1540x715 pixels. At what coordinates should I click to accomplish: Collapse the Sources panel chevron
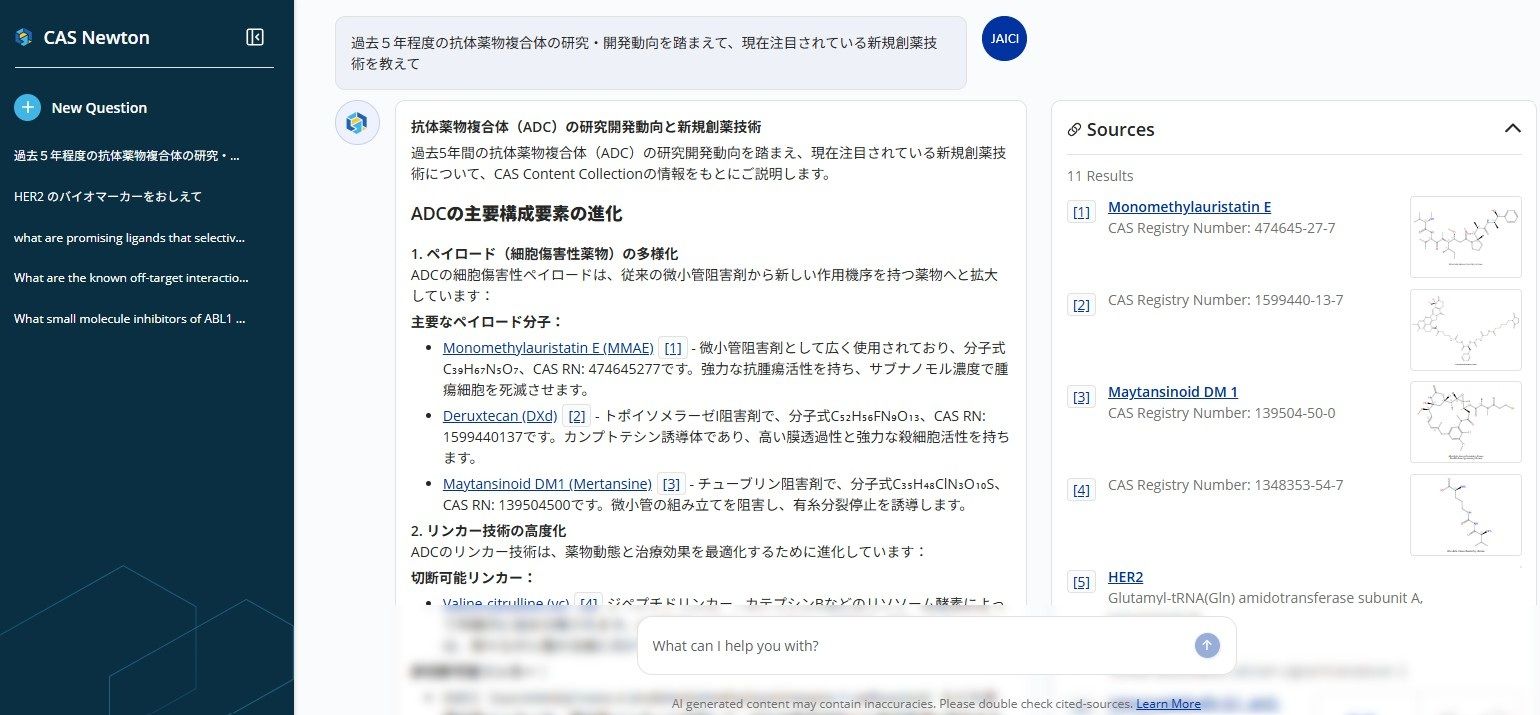pyautogui.click(x=1512, y=128)
